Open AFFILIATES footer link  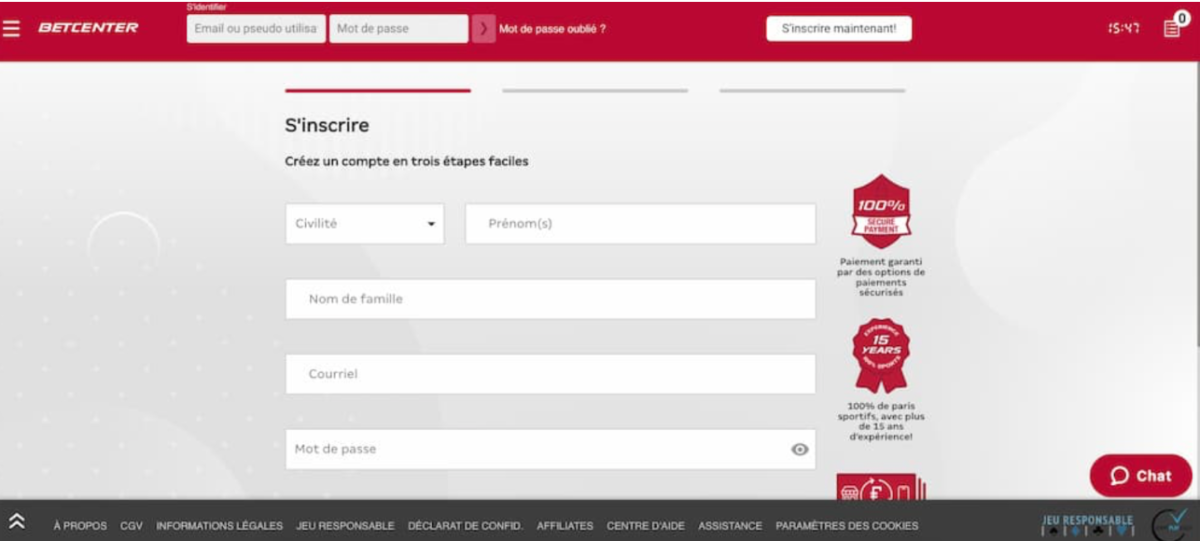[x=565, y=526]
